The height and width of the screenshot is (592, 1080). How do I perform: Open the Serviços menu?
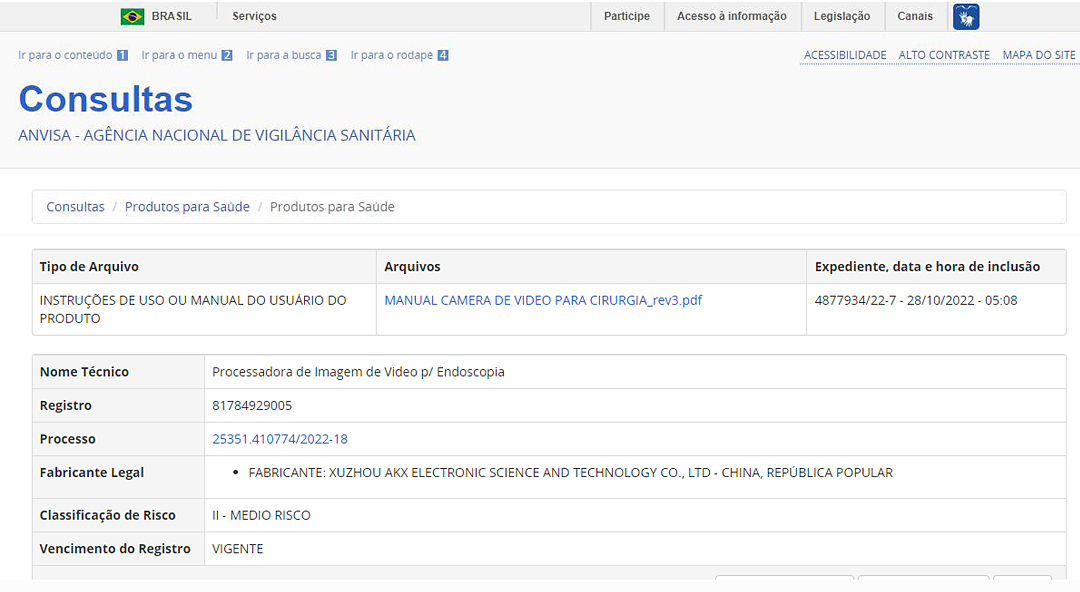254,16
